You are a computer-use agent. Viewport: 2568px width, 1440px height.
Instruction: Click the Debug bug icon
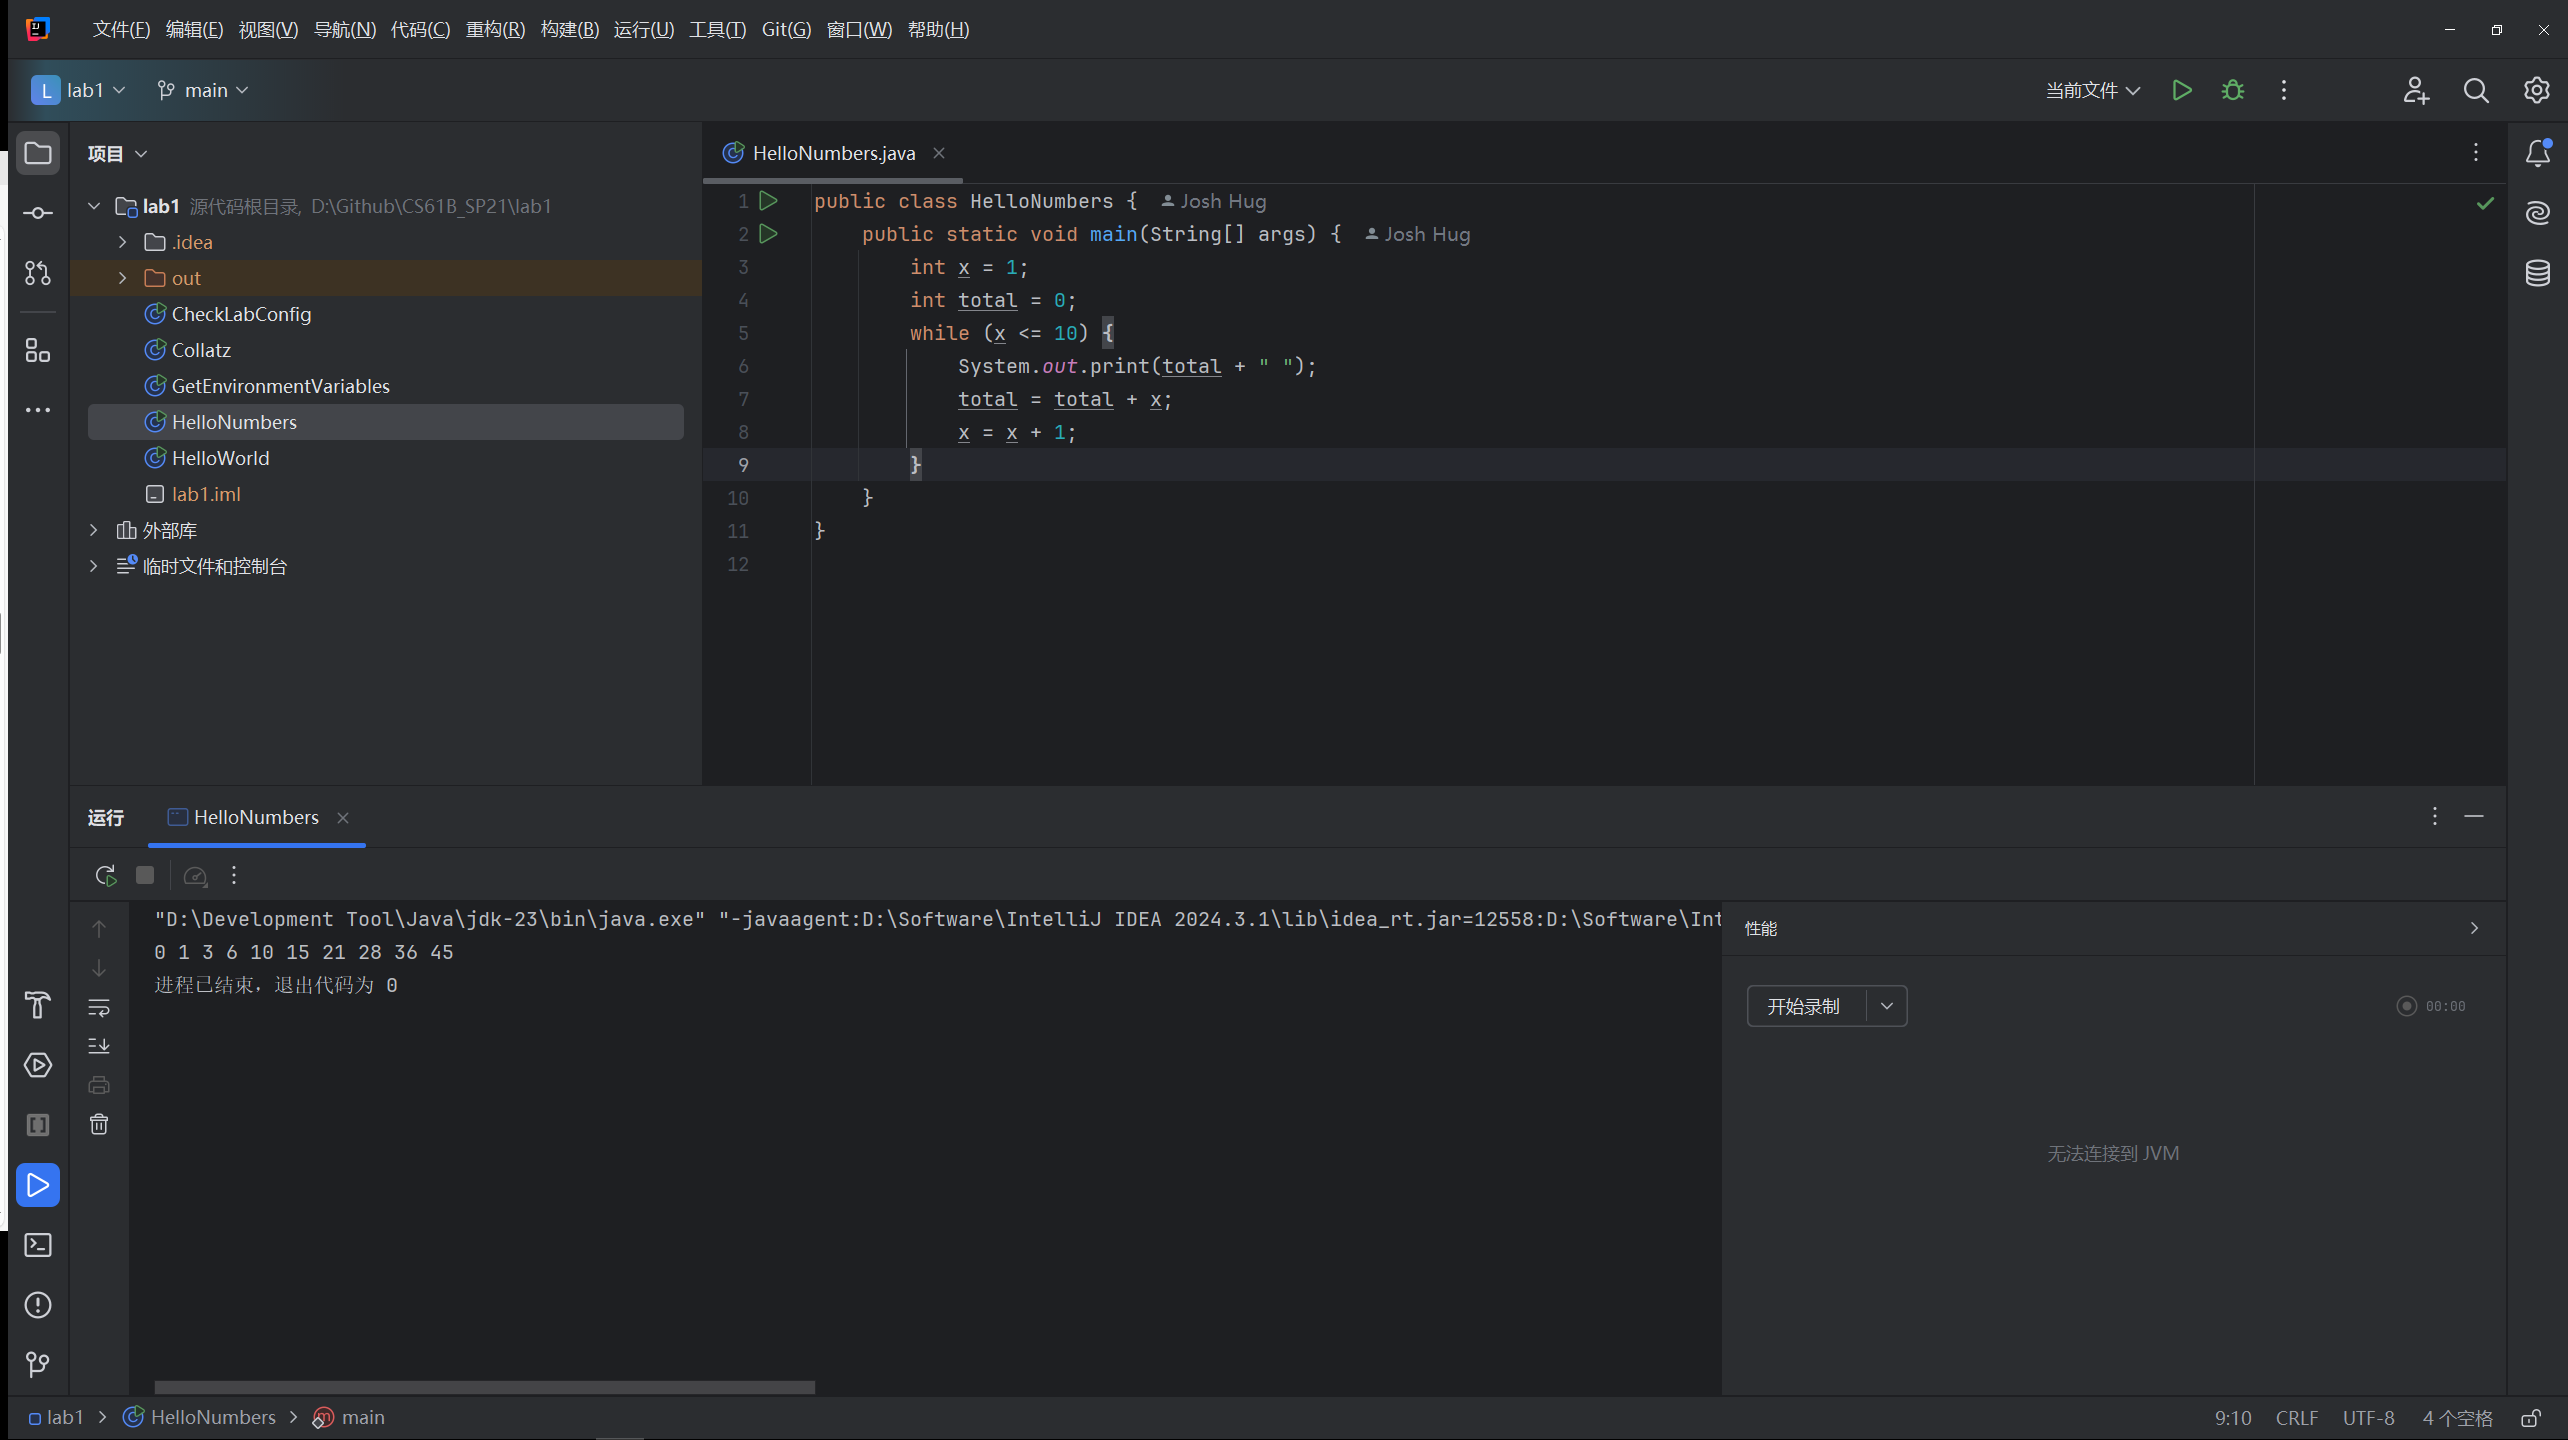[x=2232, y=90]
